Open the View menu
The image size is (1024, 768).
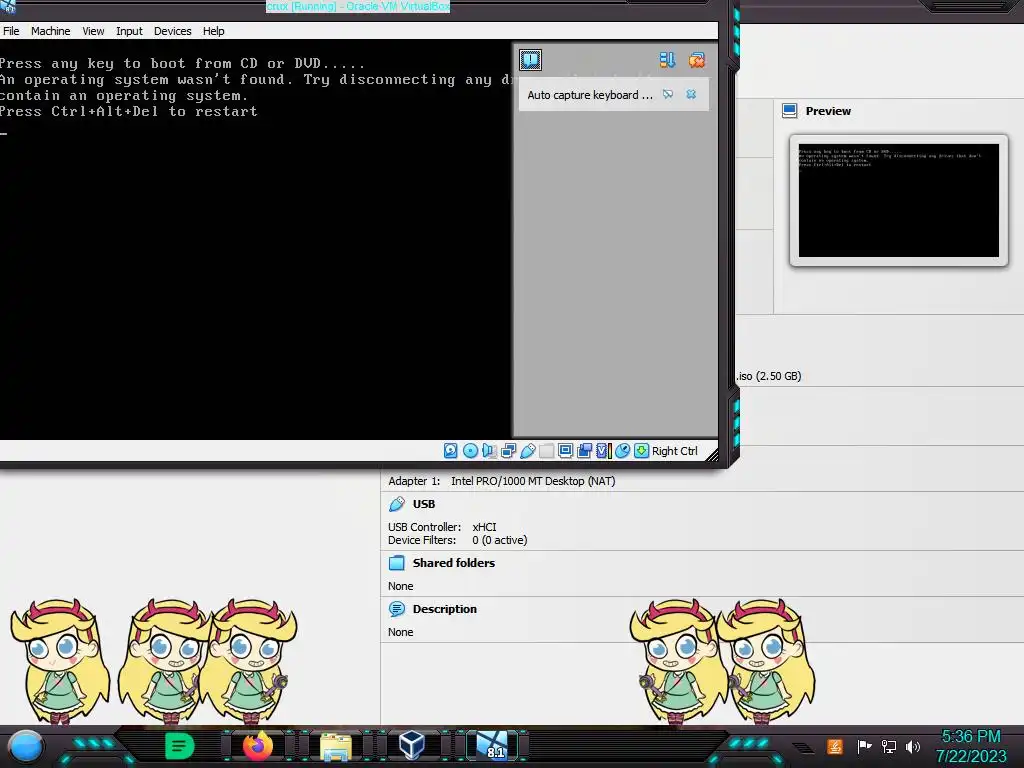(x=93, y=31)
